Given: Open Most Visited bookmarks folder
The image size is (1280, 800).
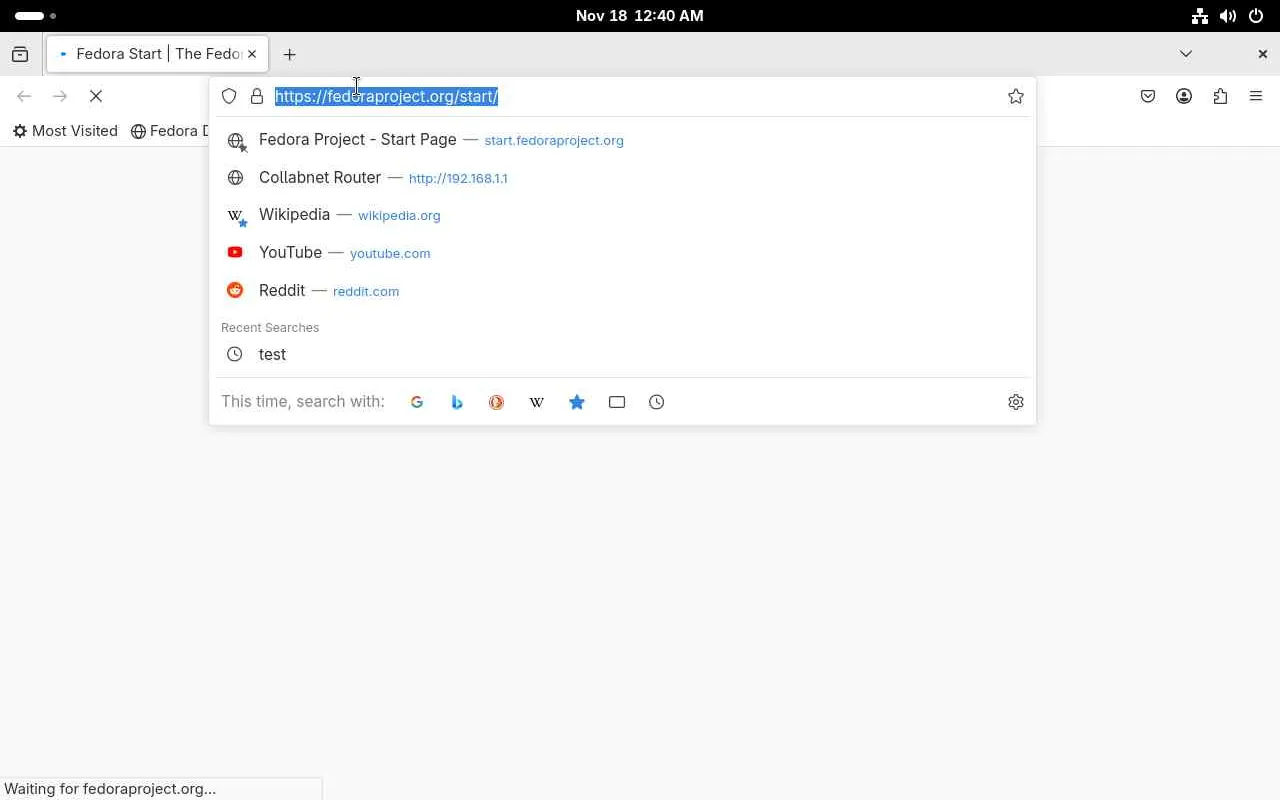Looking at the screenshot, I should (x=65, y=131).
